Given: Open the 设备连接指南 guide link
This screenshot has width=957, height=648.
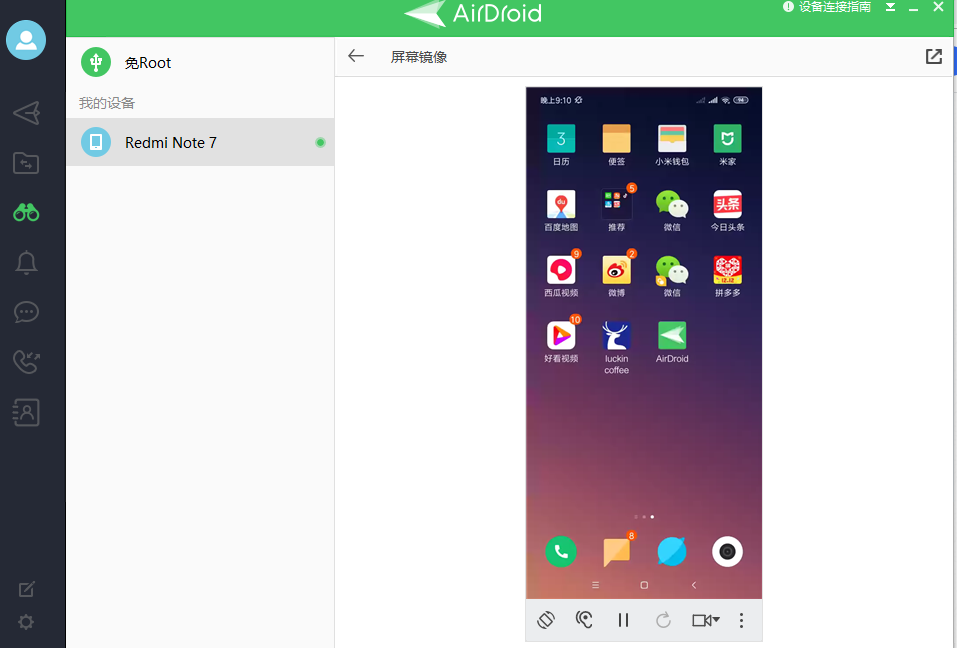Looking at the screenshot, I should (827, 7).
